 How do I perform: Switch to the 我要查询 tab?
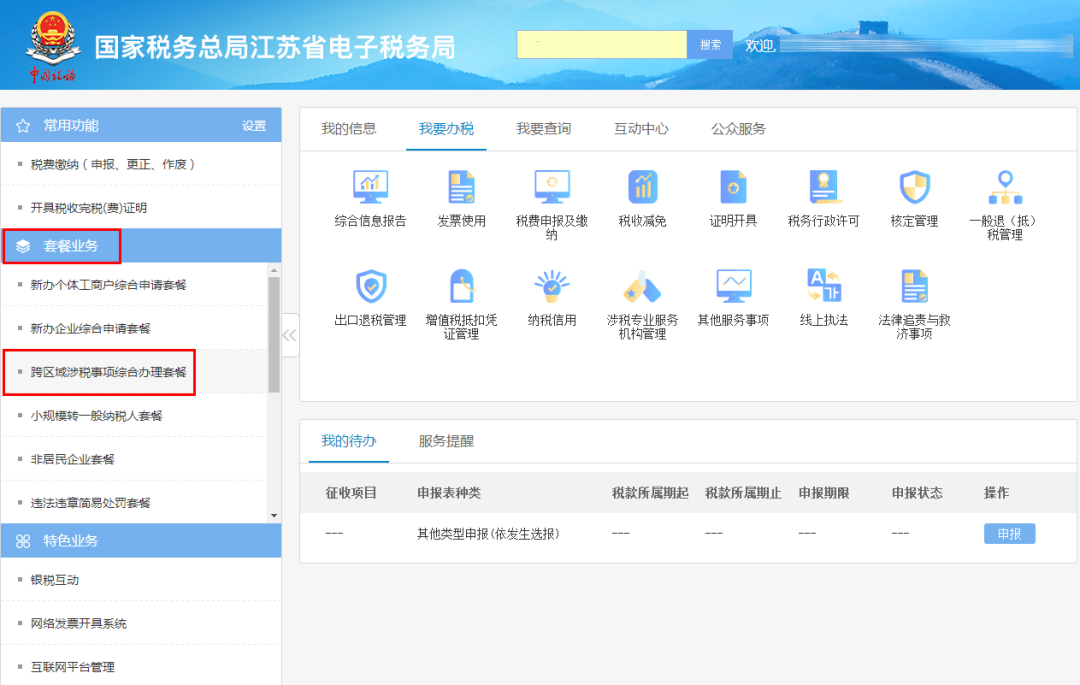click(x=543, y=129)
